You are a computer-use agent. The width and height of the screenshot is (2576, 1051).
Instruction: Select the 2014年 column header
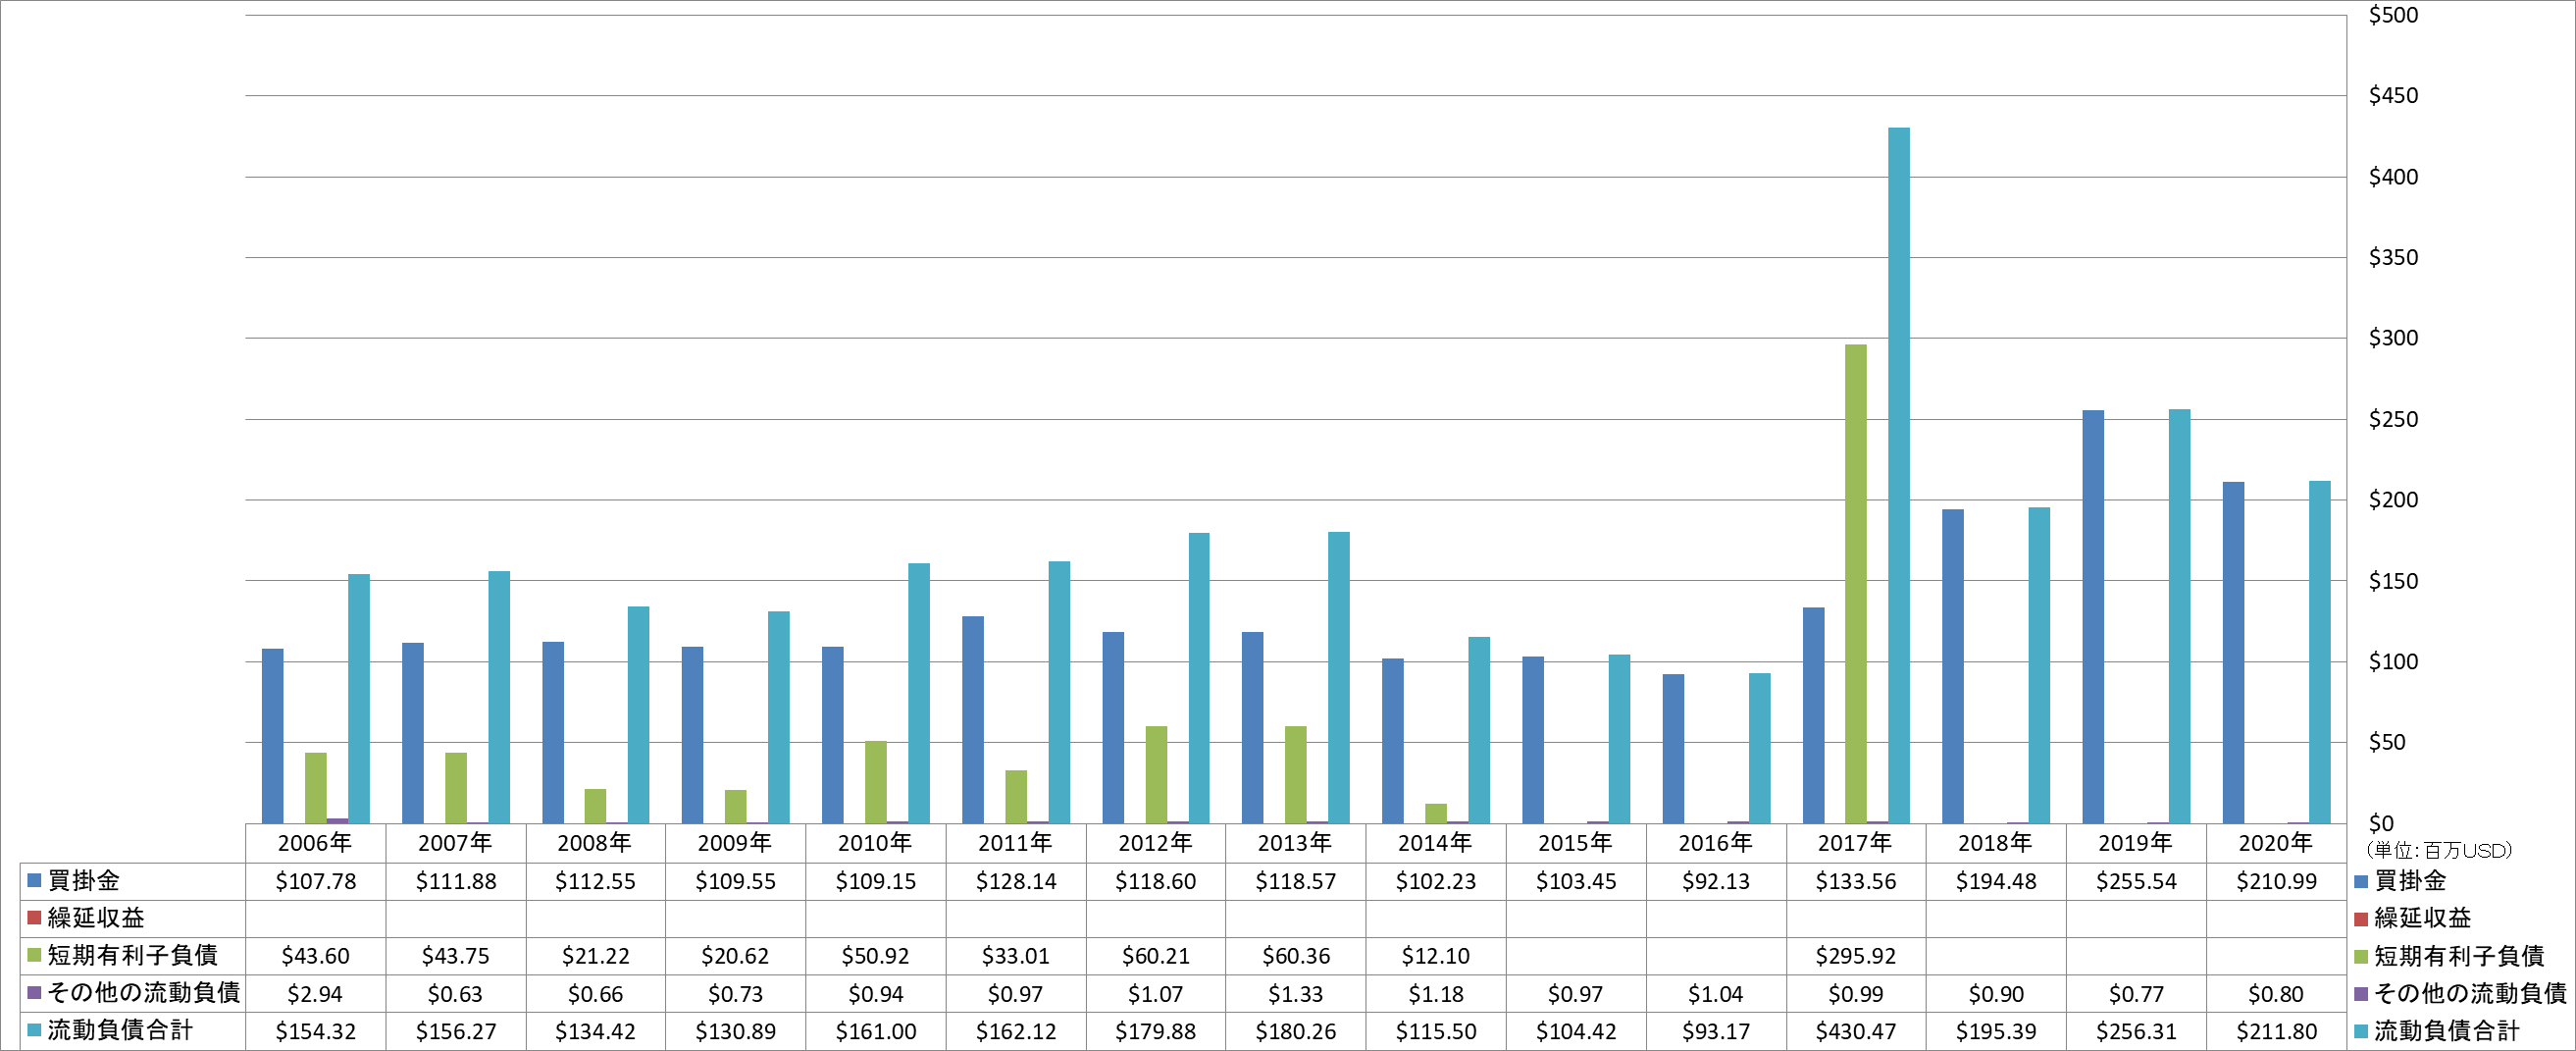[1435, 843]
